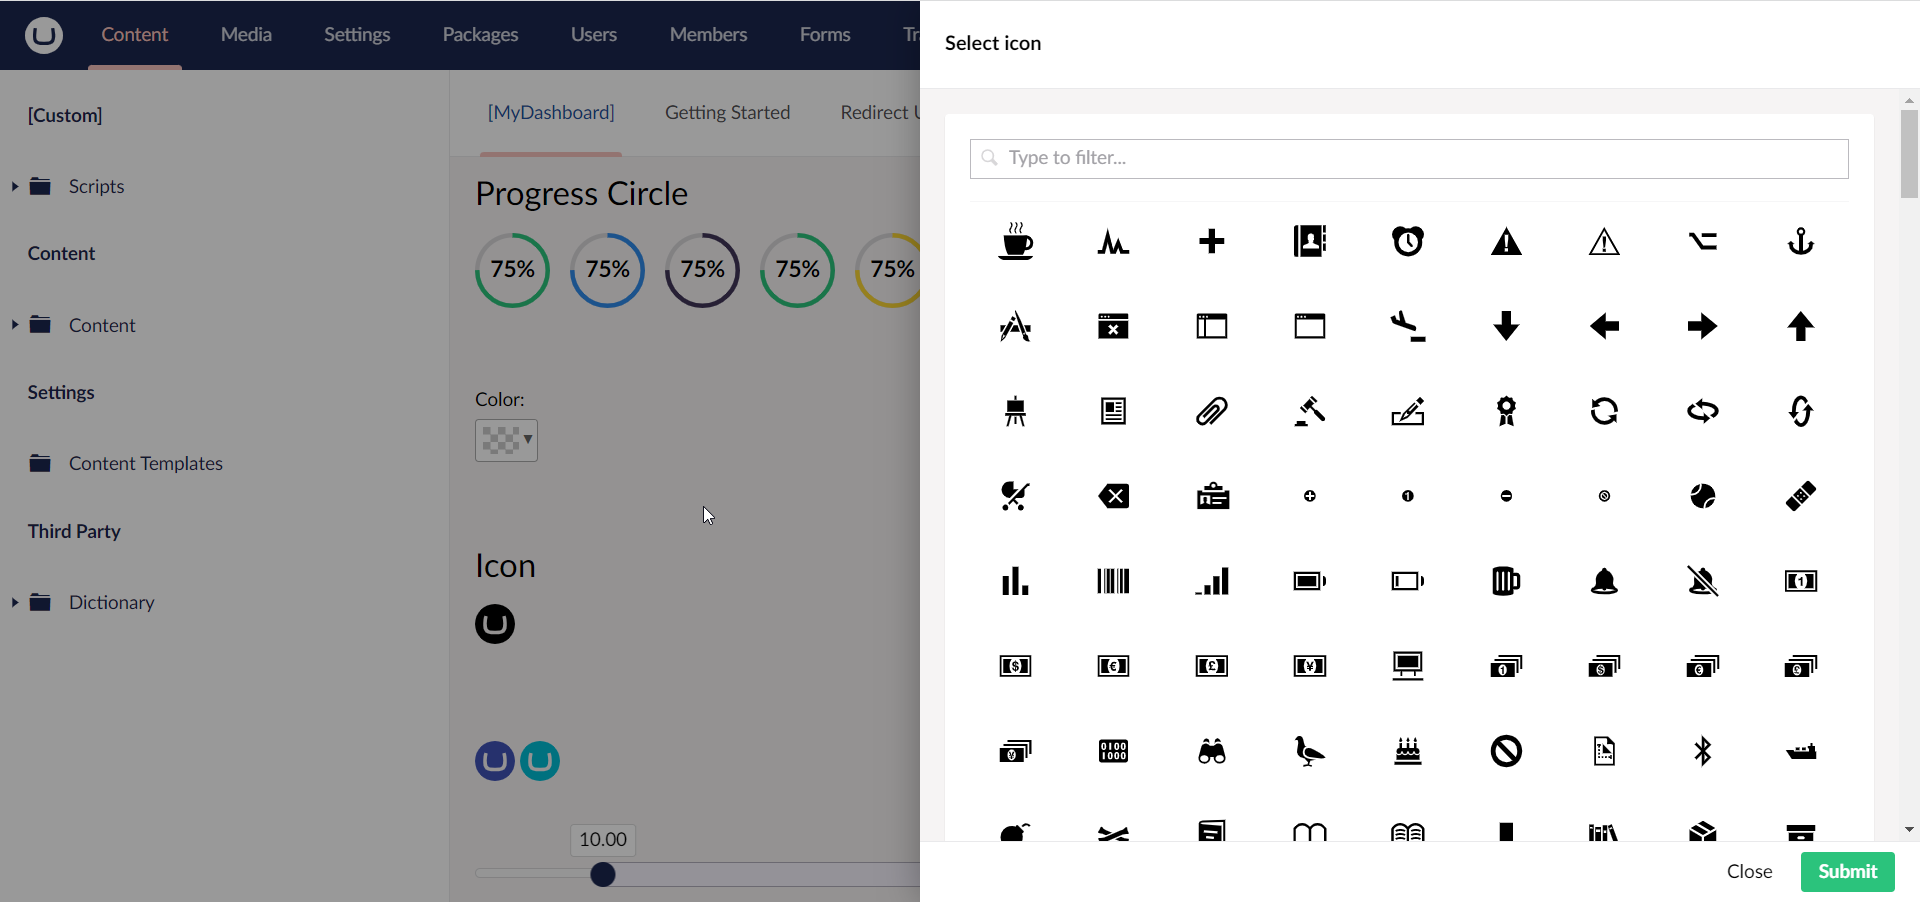The width and height of the screenshot is (1920, 902).
Task: Select the bar chart icon
Action: pyautogui.click(x=1015, y=581)
